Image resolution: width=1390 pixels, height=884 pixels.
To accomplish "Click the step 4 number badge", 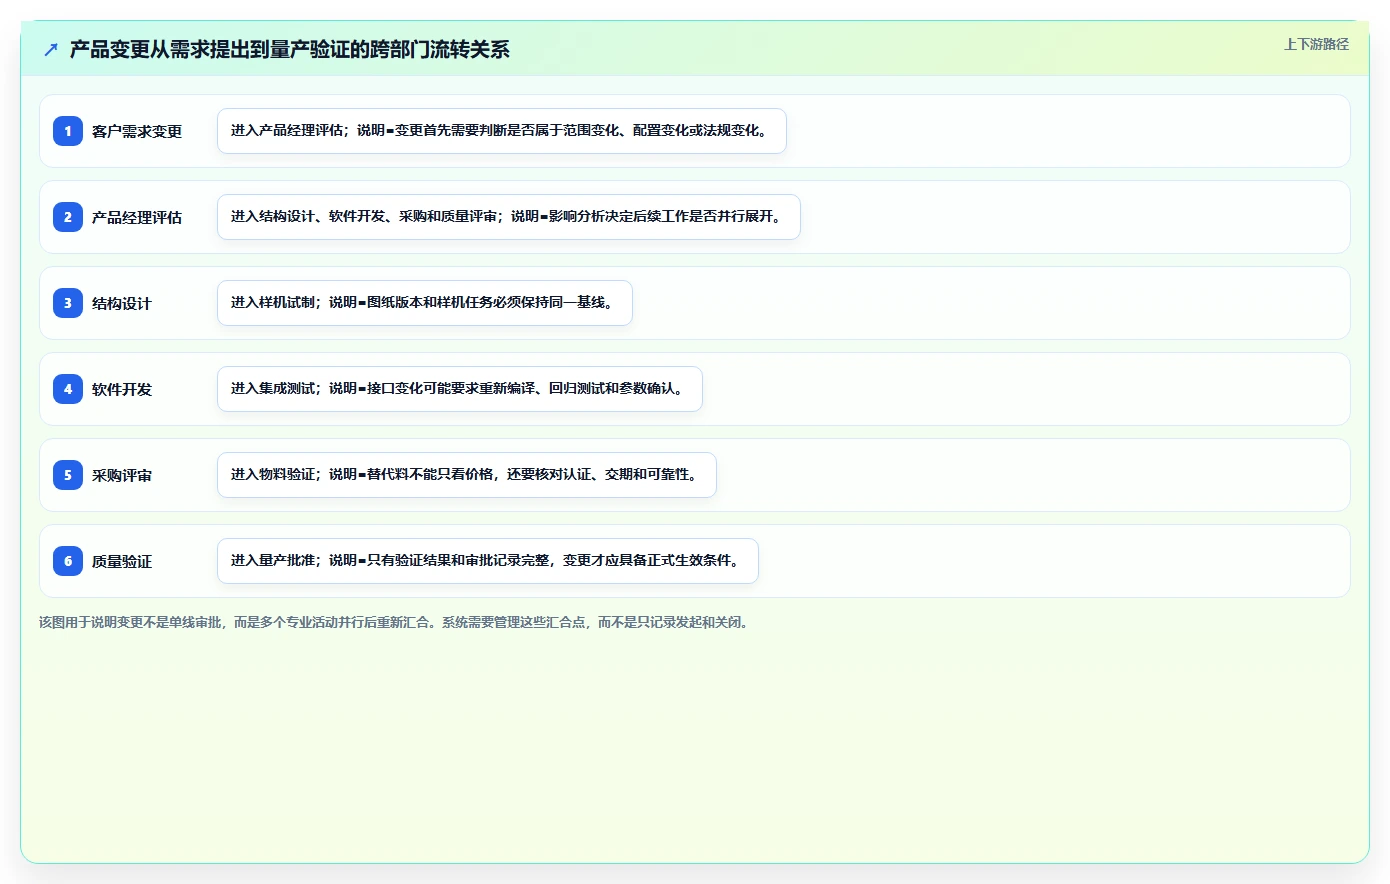I will [68, 389].
